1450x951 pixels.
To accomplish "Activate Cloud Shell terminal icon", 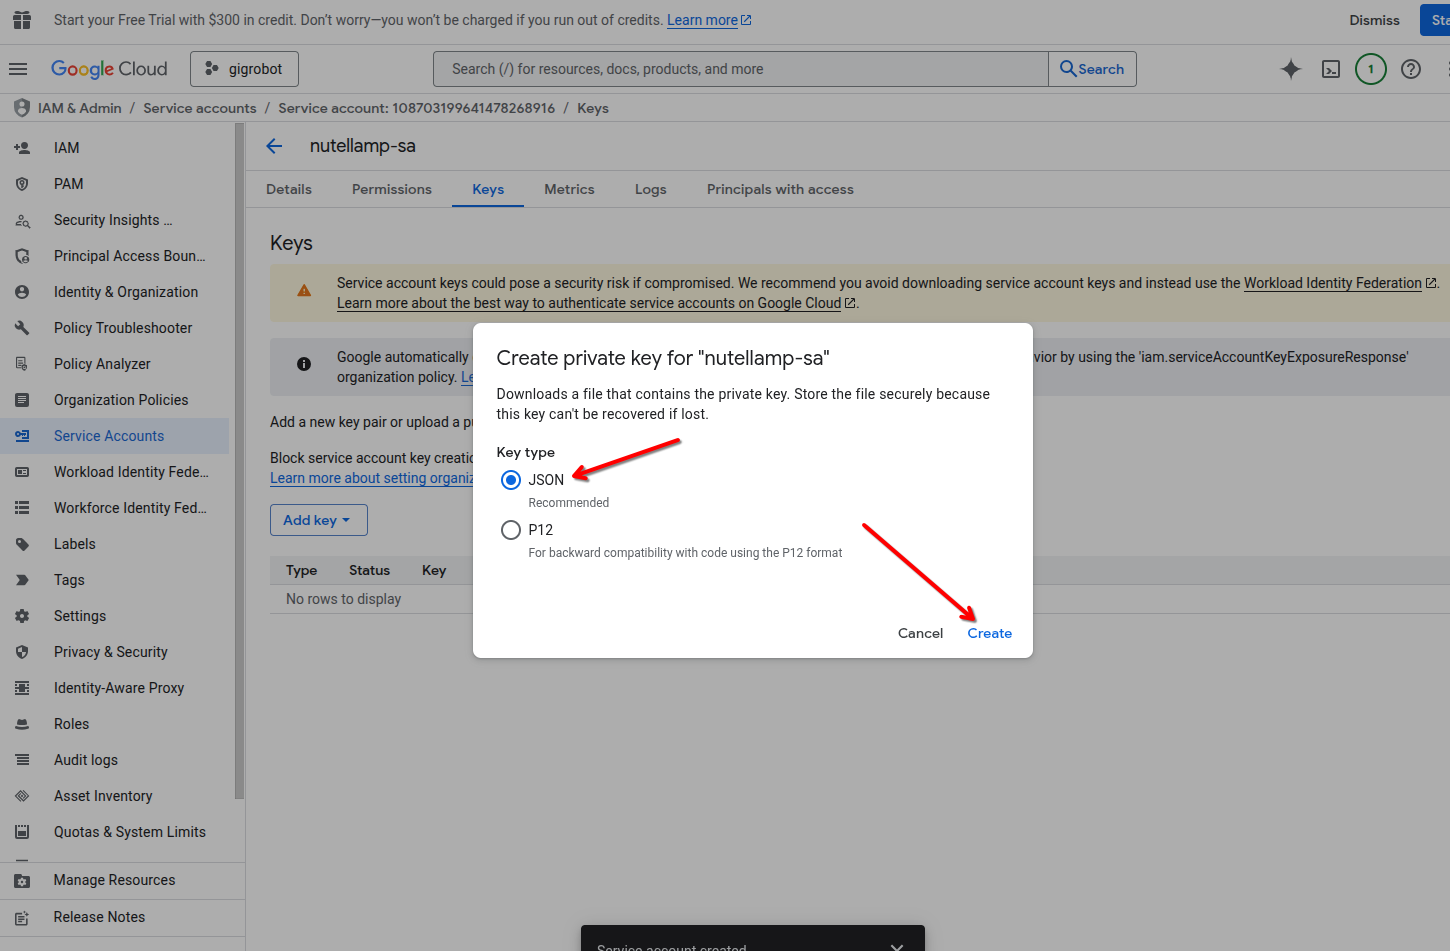I will click(1331, 69).
